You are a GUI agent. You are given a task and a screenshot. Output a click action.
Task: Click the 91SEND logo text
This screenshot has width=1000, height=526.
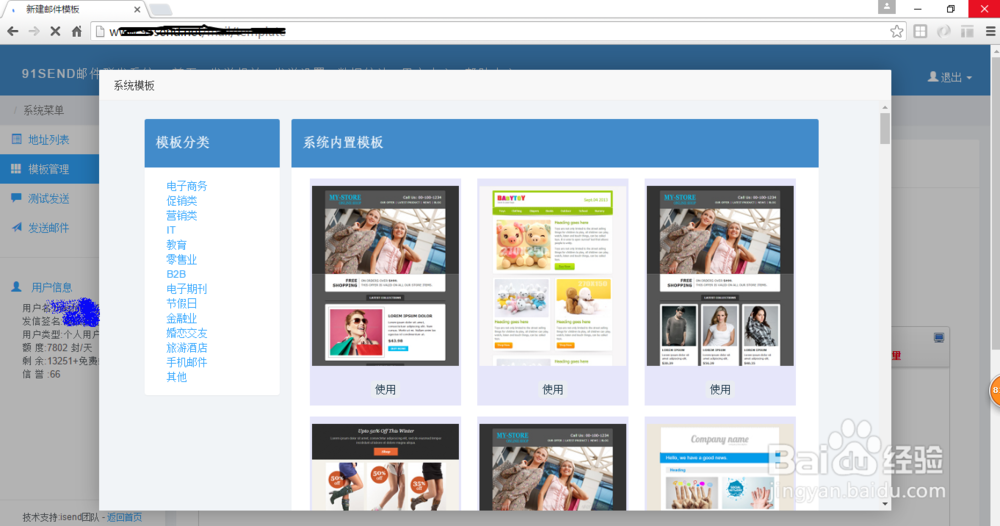[61, 73]
